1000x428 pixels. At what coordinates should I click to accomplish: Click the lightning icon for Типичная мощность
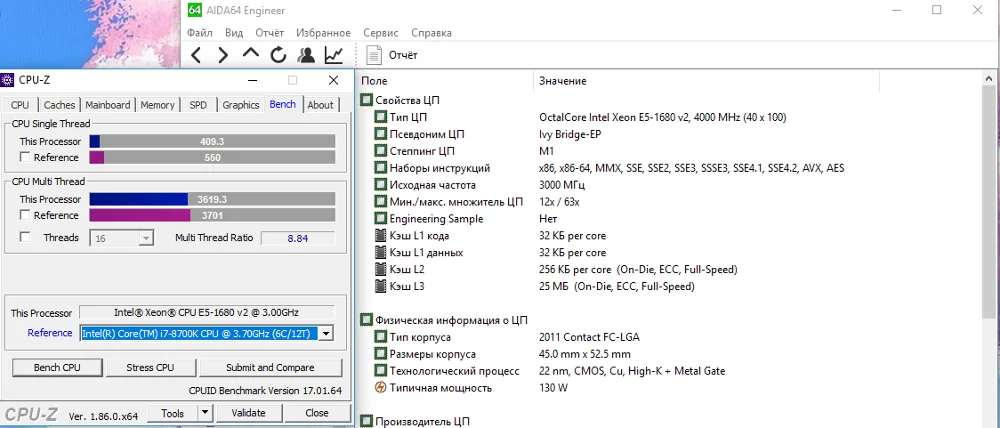[x=380, y=387]
